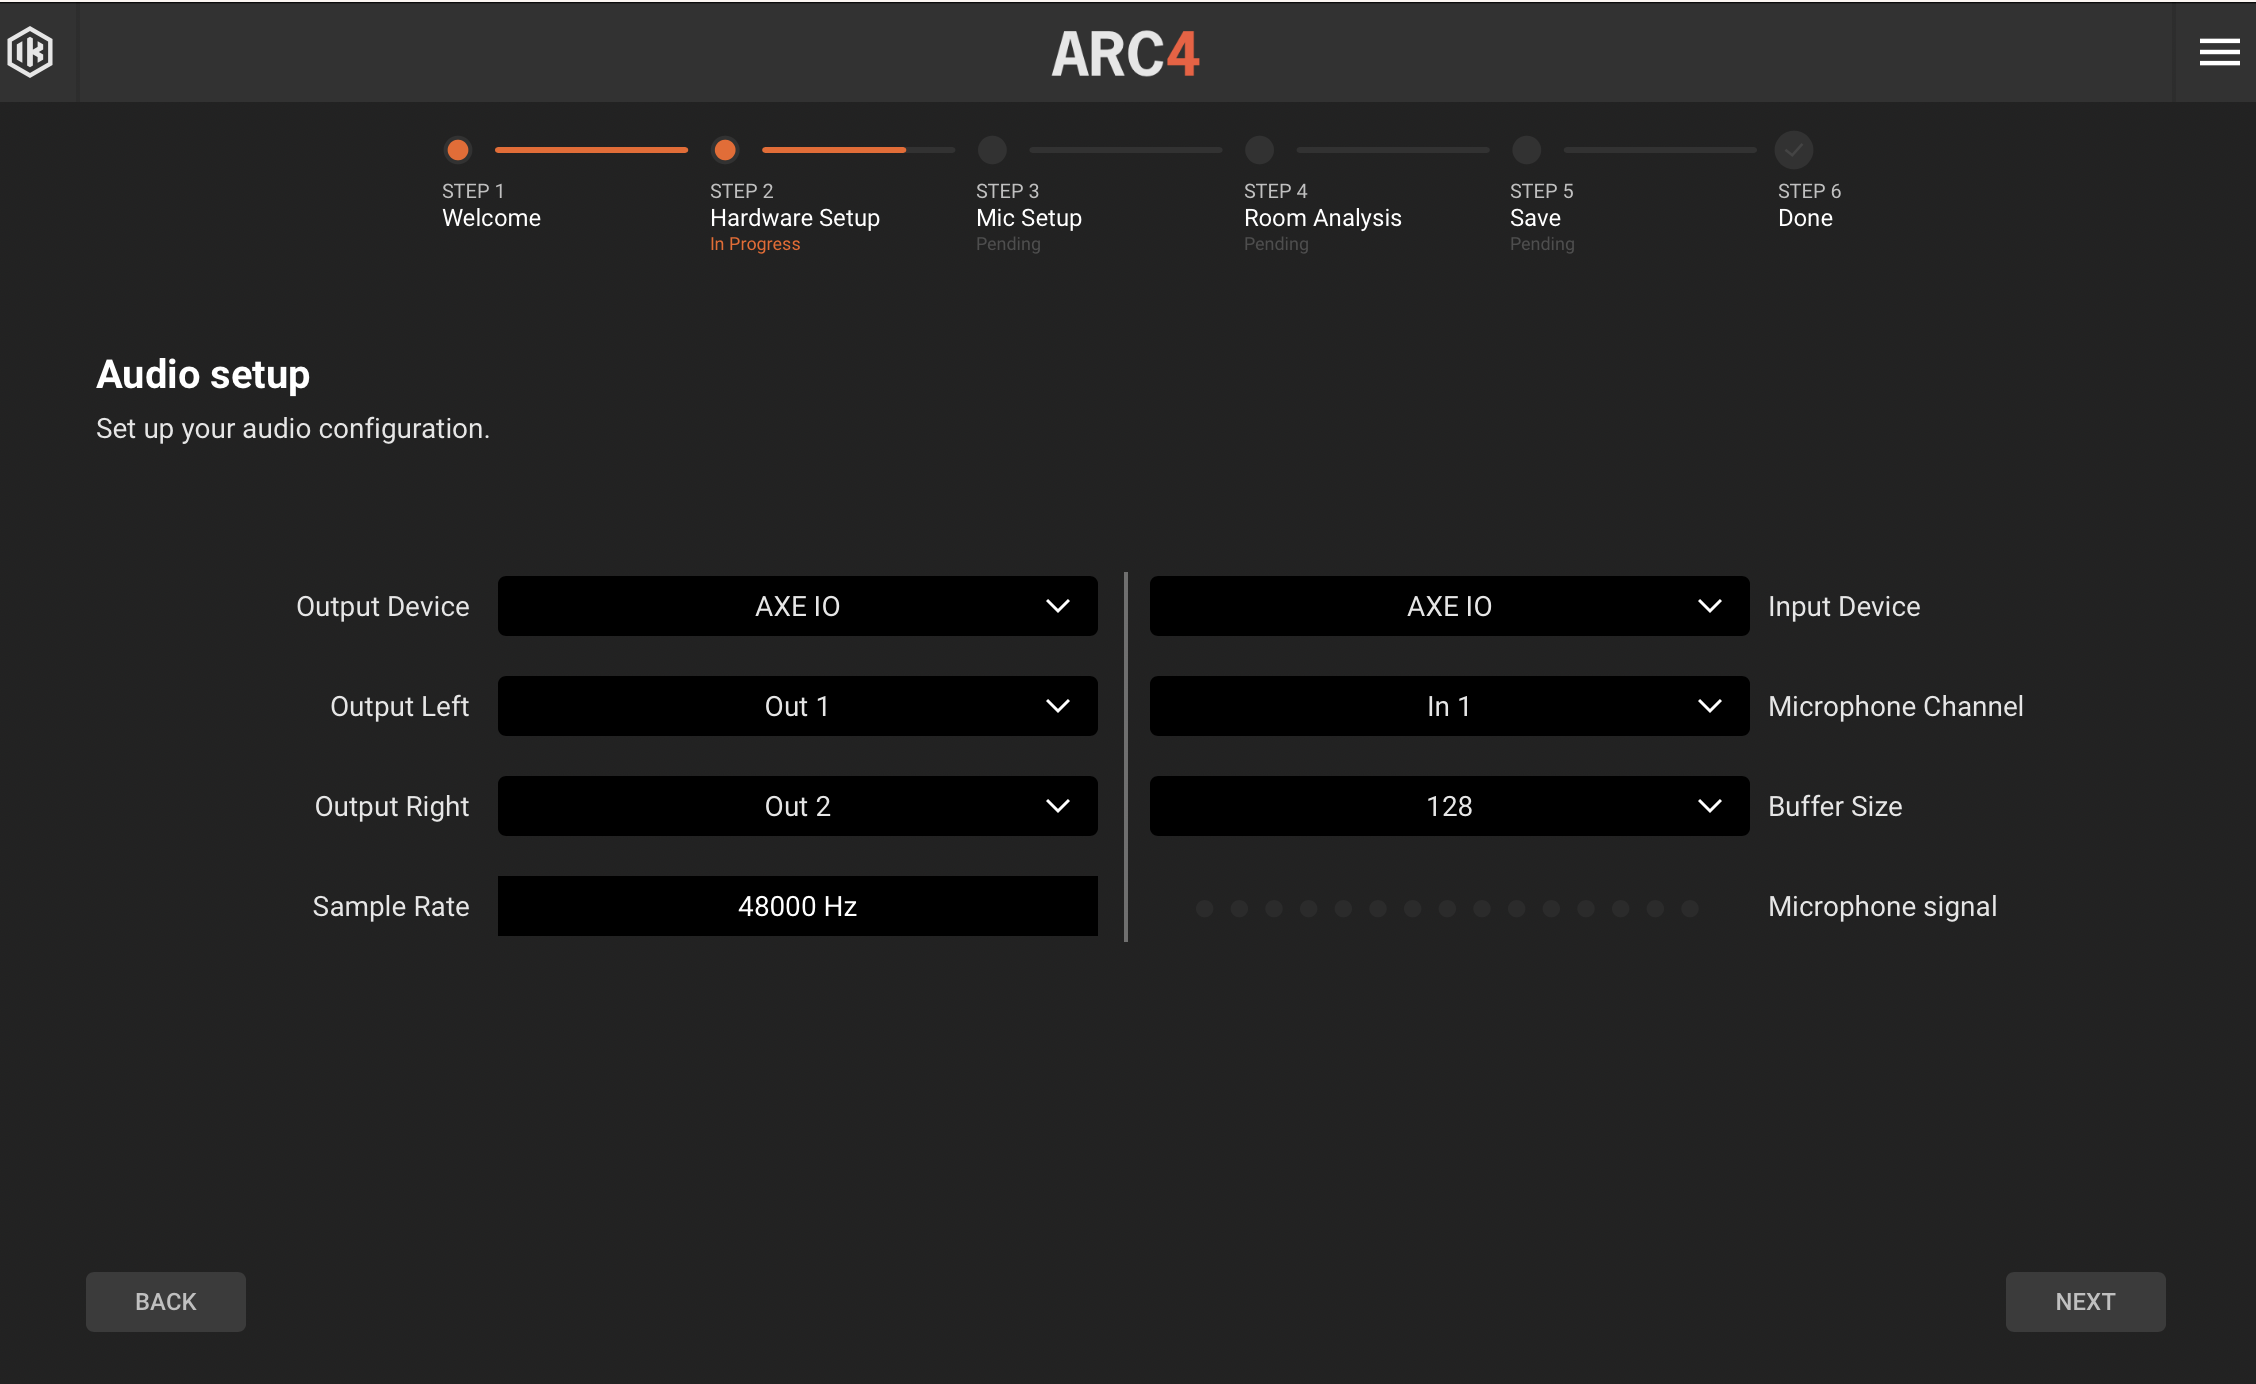2256x1384 pixels.
Task: Open the Buffer Size dropdown
Action: pyautogui.click(x=1450, y=806)
